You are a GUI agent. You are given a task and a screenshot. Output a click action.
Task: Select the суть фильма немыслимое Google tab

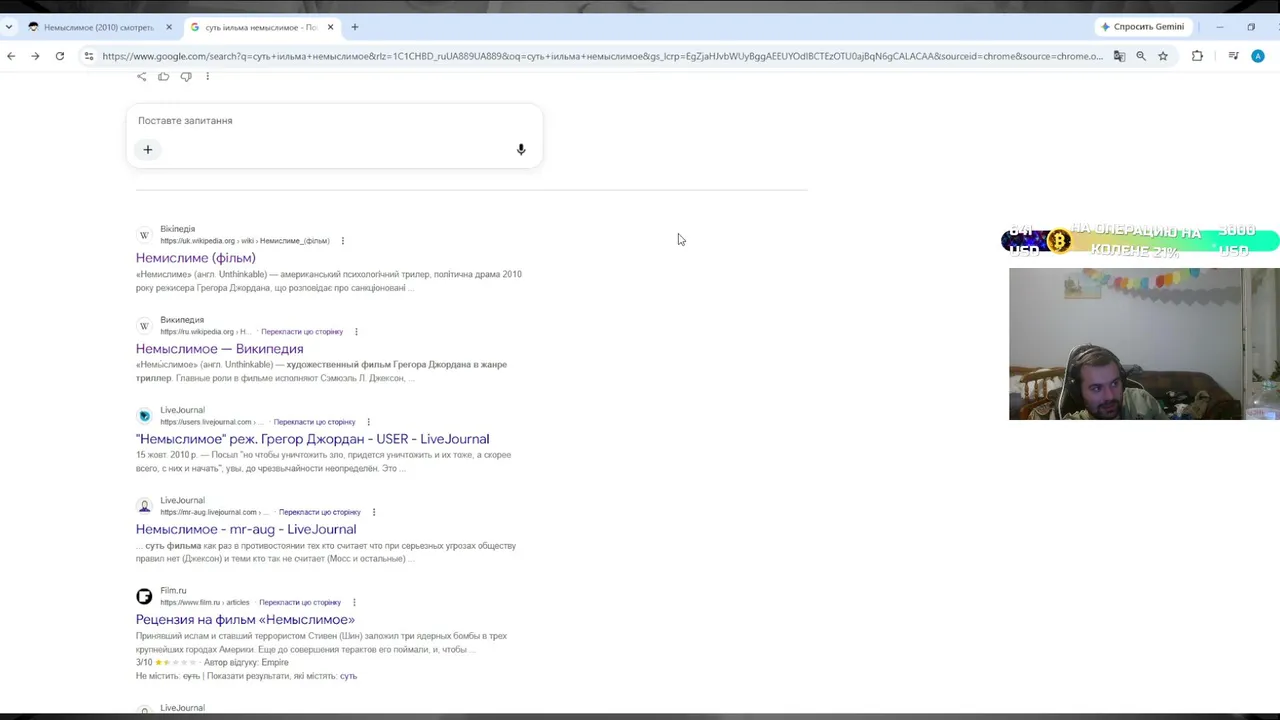coord(260,27)
